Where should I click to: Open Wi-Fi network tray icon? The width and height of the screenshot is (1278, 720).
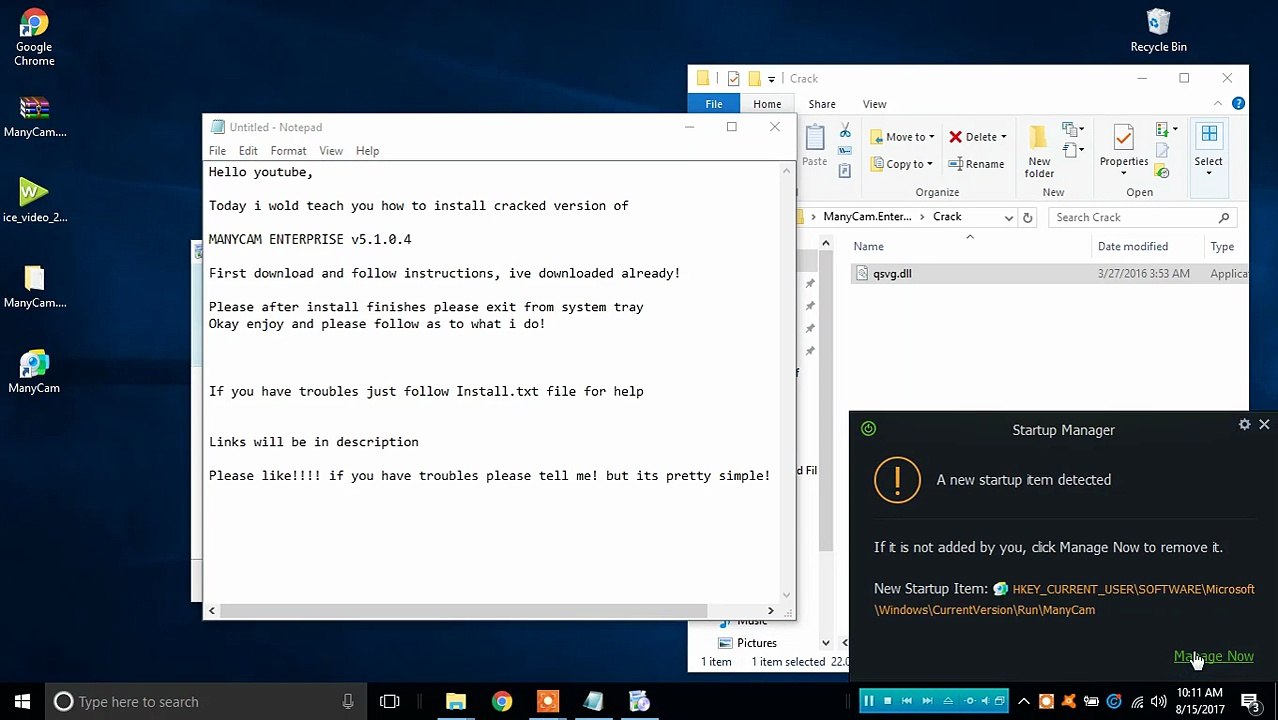[1136, 701]
